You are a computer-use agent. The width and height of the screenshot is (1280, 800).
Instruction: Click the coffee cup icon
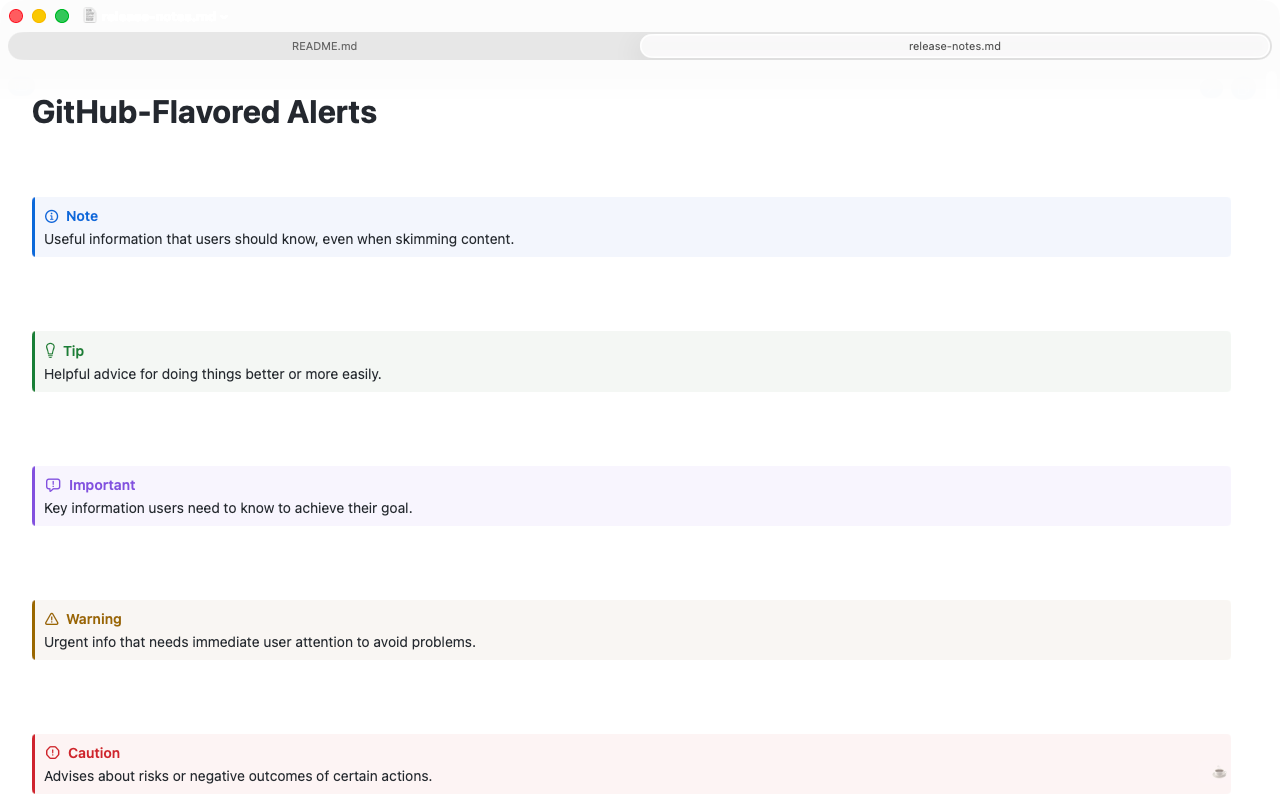1219,772
